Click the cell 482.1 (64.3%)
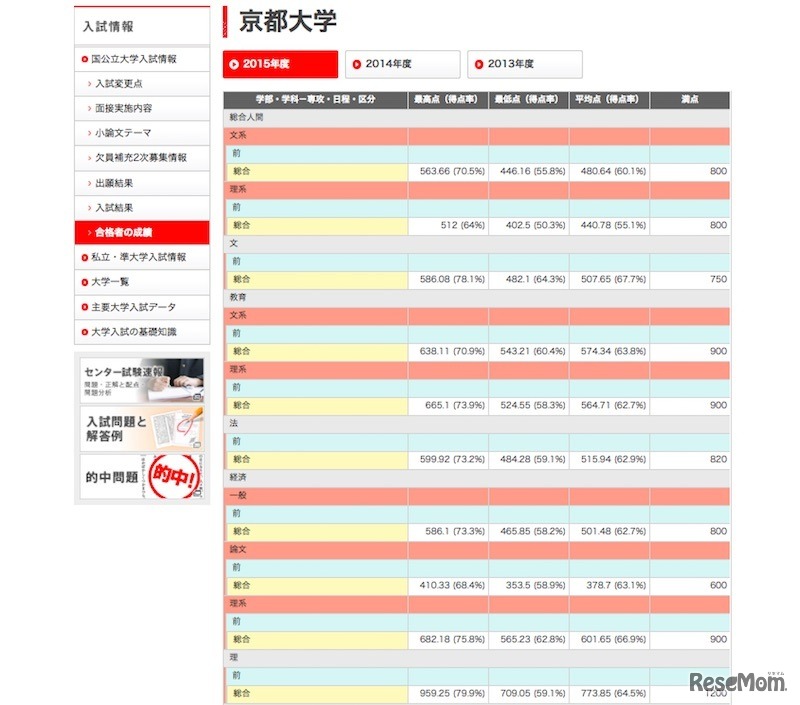The image size is (800, 705). 529,280
